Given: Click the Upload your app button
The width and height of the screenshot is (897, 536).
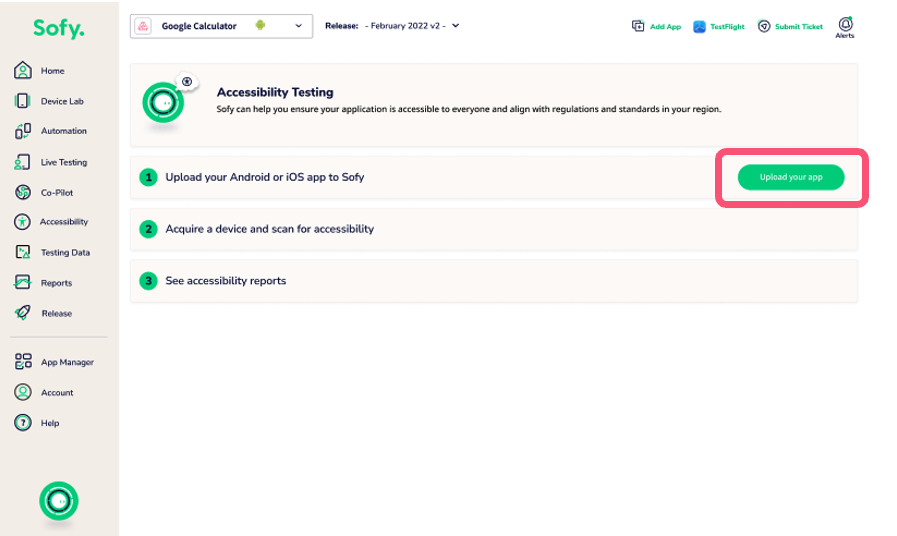Looking at the screenshot, I should pos(791,177).
